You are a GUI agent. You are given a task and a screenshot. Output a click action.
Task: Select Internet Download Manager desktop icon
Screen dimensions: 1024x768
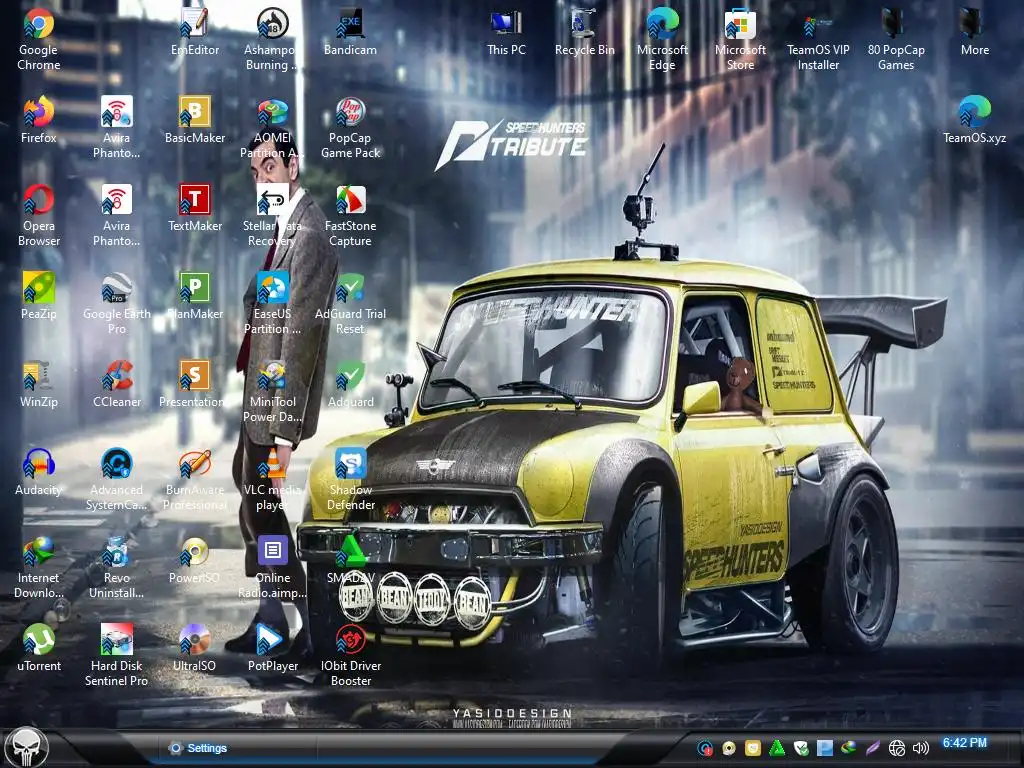click(39, 567)
